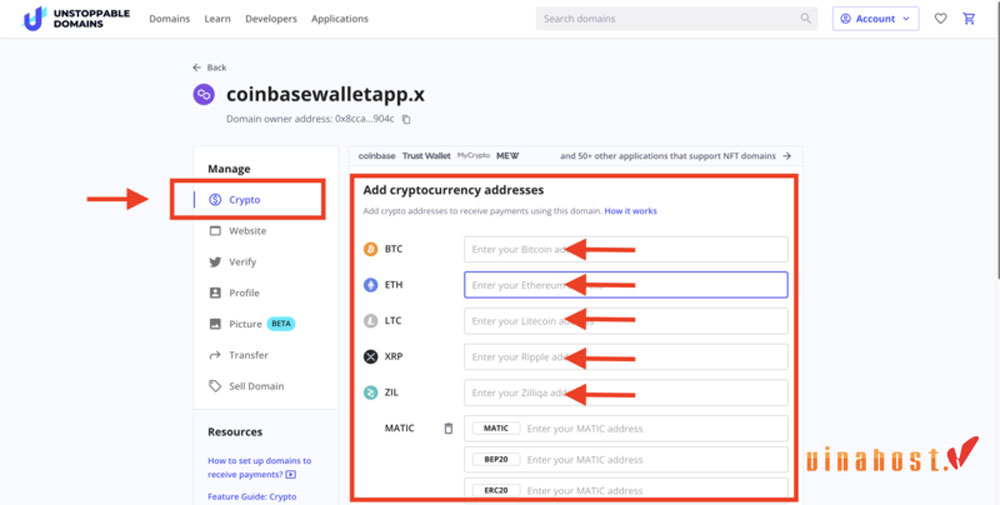Open the Applications menu
The width and height of the screenshot is (1000, 505).
click(x=340, y=18)
